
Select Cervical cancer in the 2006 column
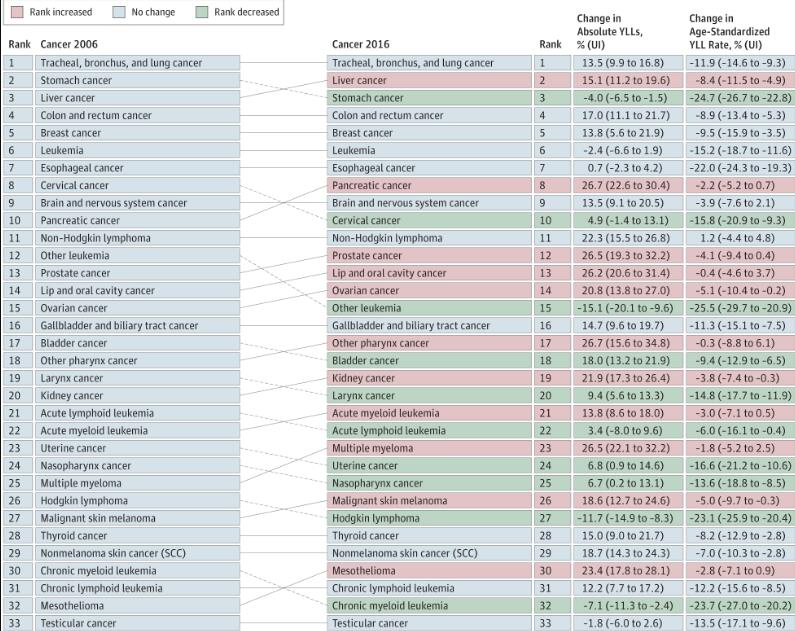pos(76,185)
